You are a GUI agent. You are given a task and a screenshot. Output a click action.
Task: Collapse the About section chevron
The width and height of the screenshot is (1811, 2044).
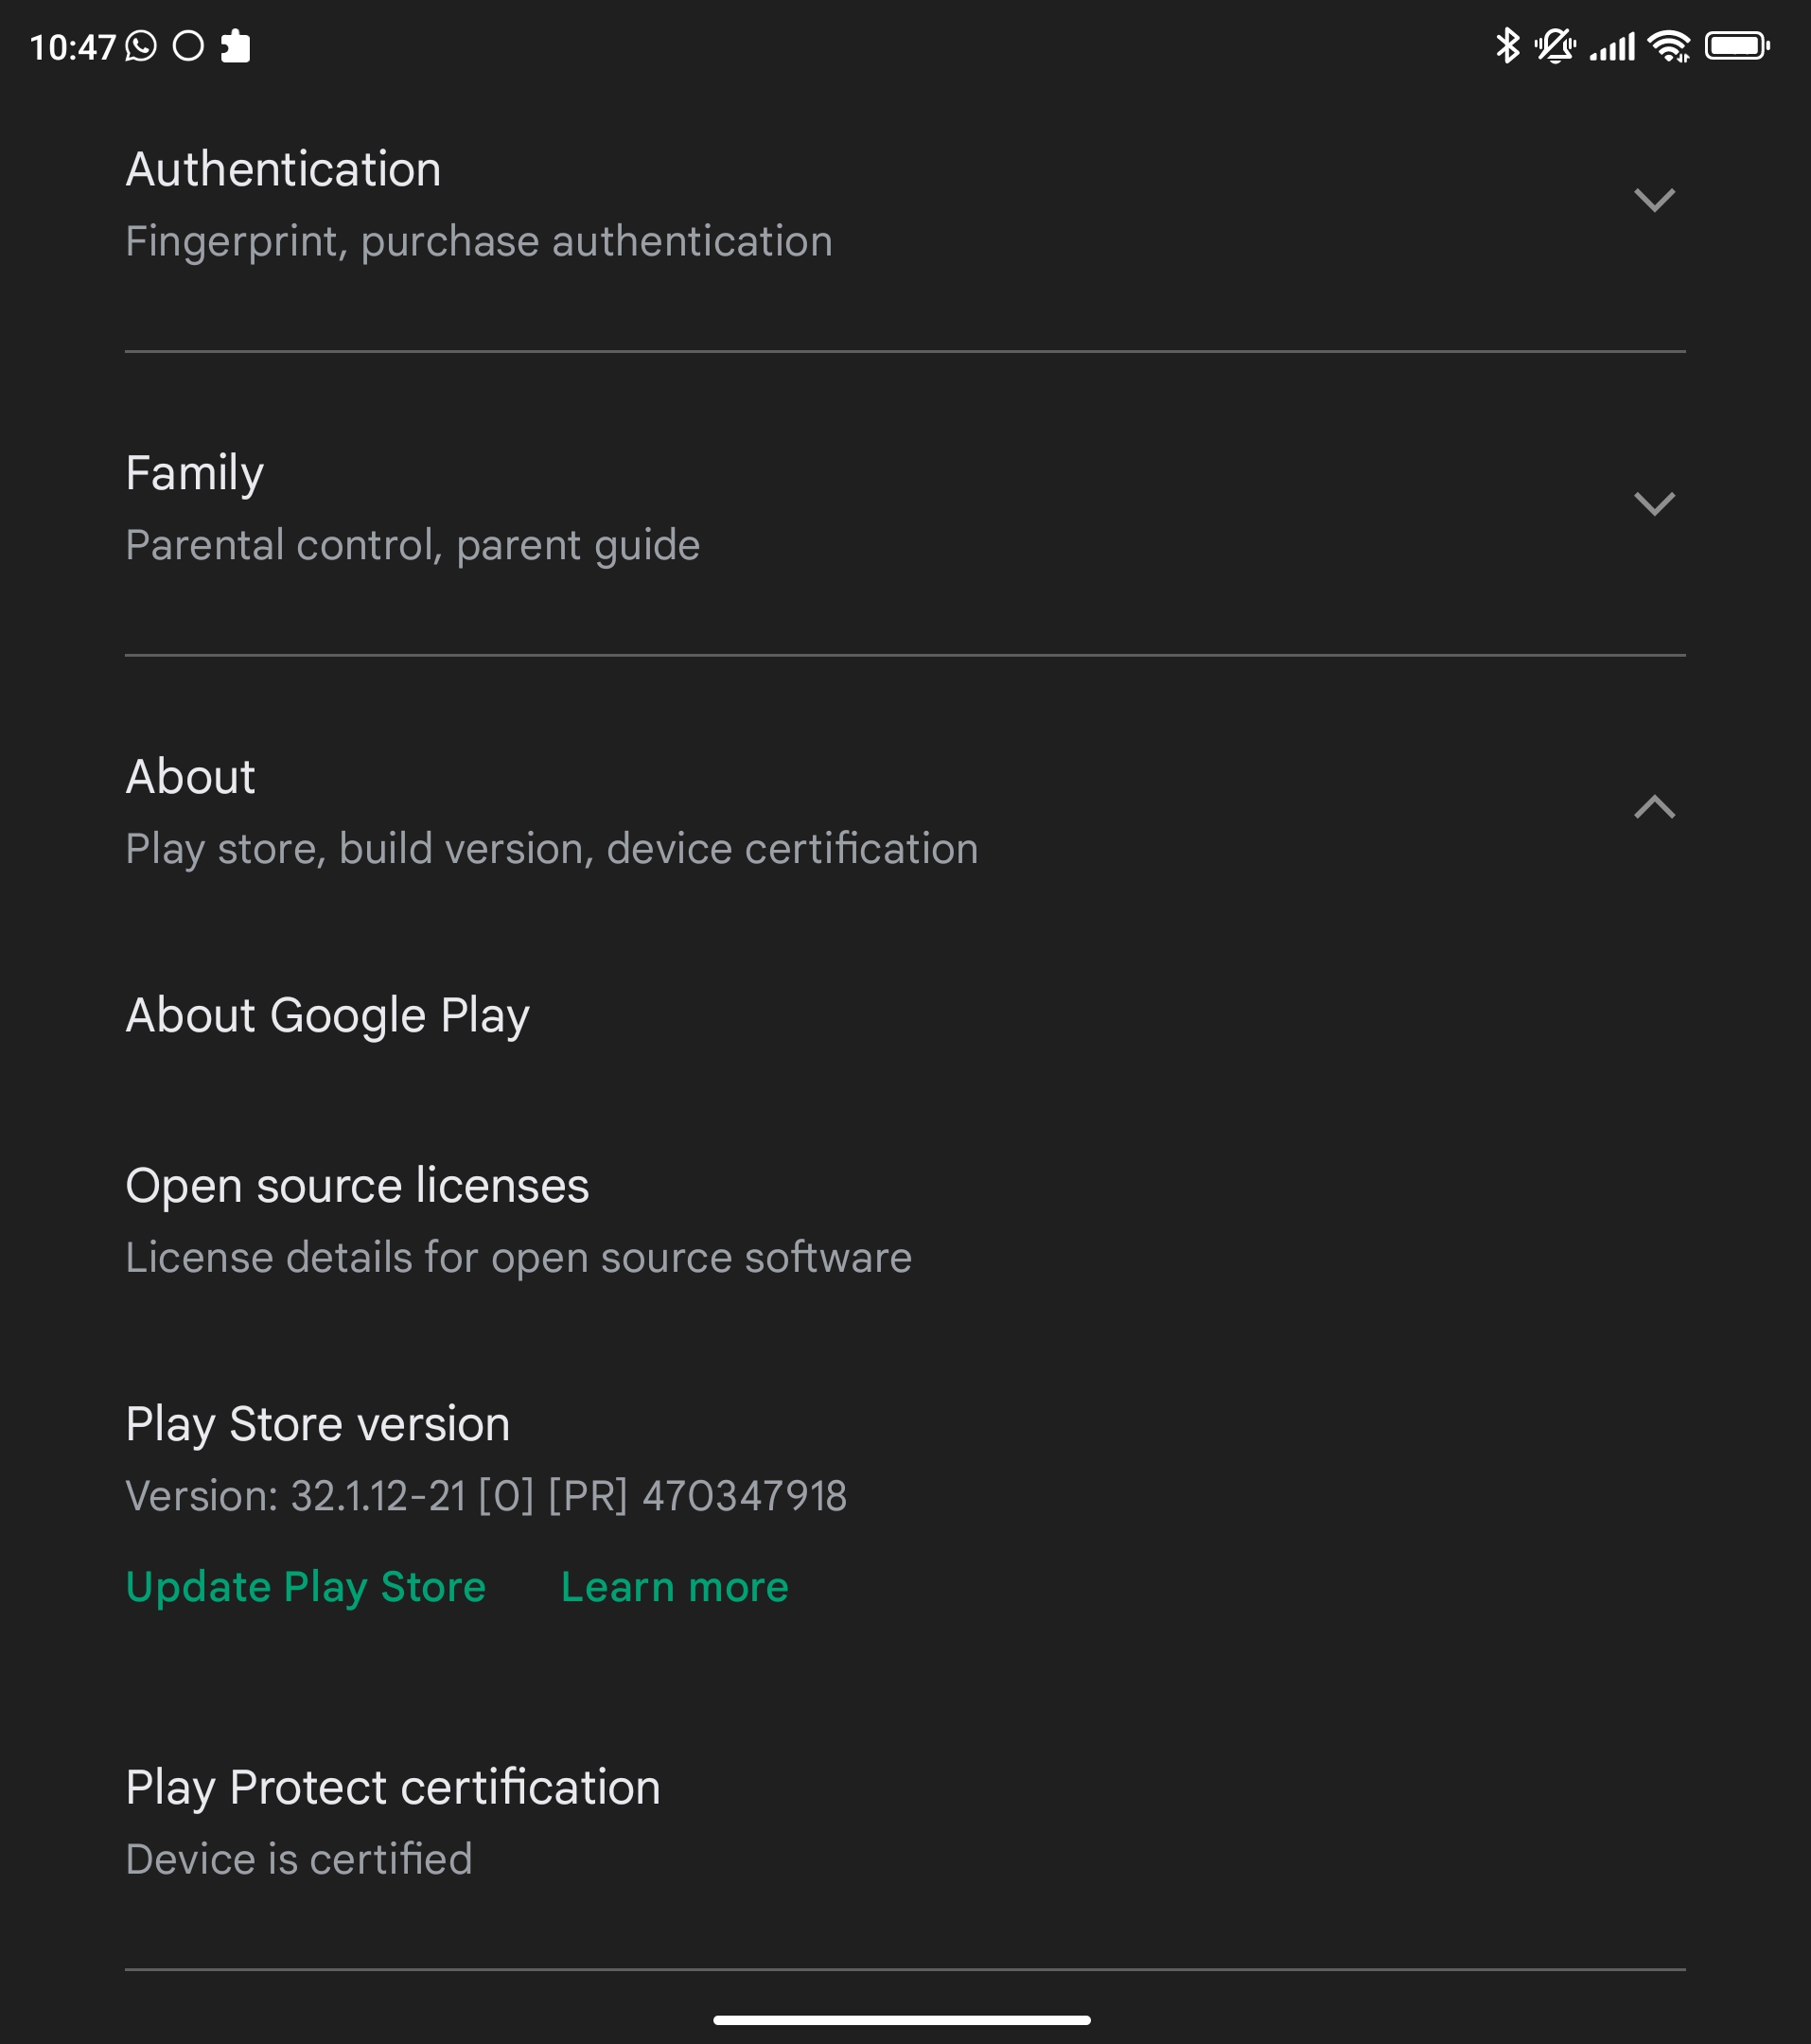(1654, 806)
